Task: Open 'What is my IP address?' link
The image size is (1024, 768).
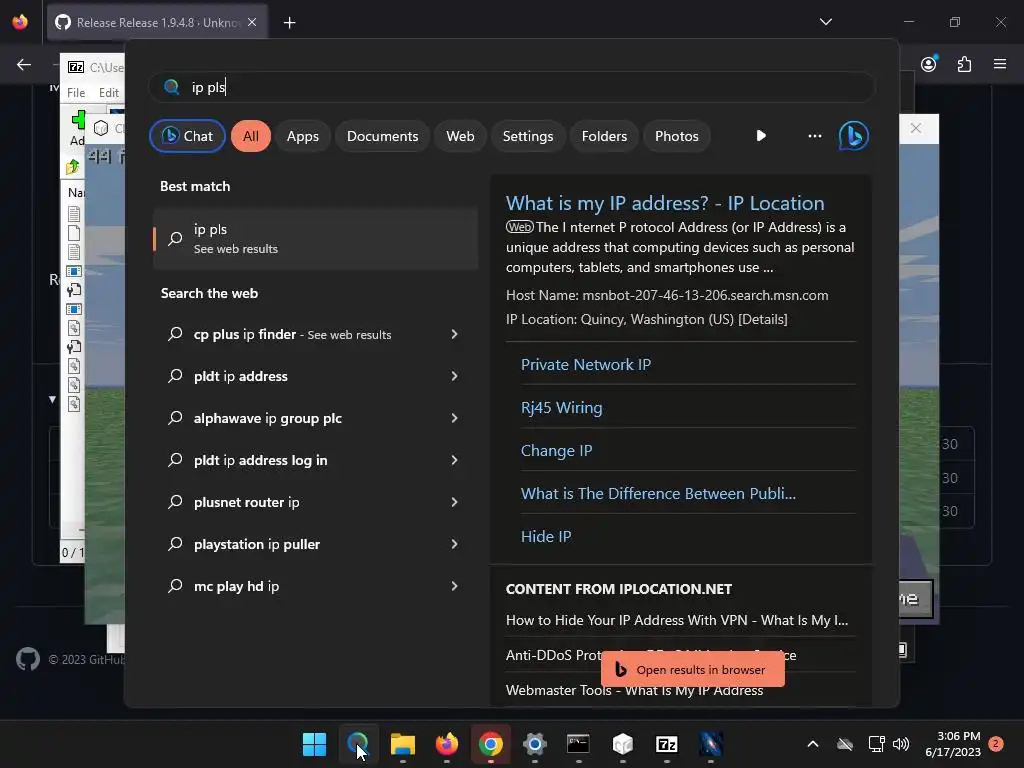Action: pos(665,203)
